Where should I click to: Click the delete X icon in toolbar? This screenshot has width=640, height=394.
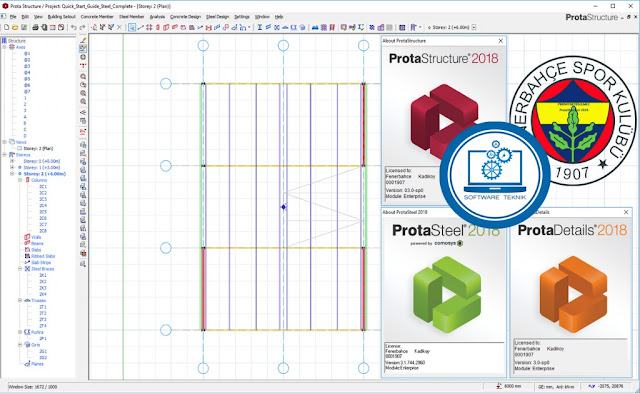(119, 27)
